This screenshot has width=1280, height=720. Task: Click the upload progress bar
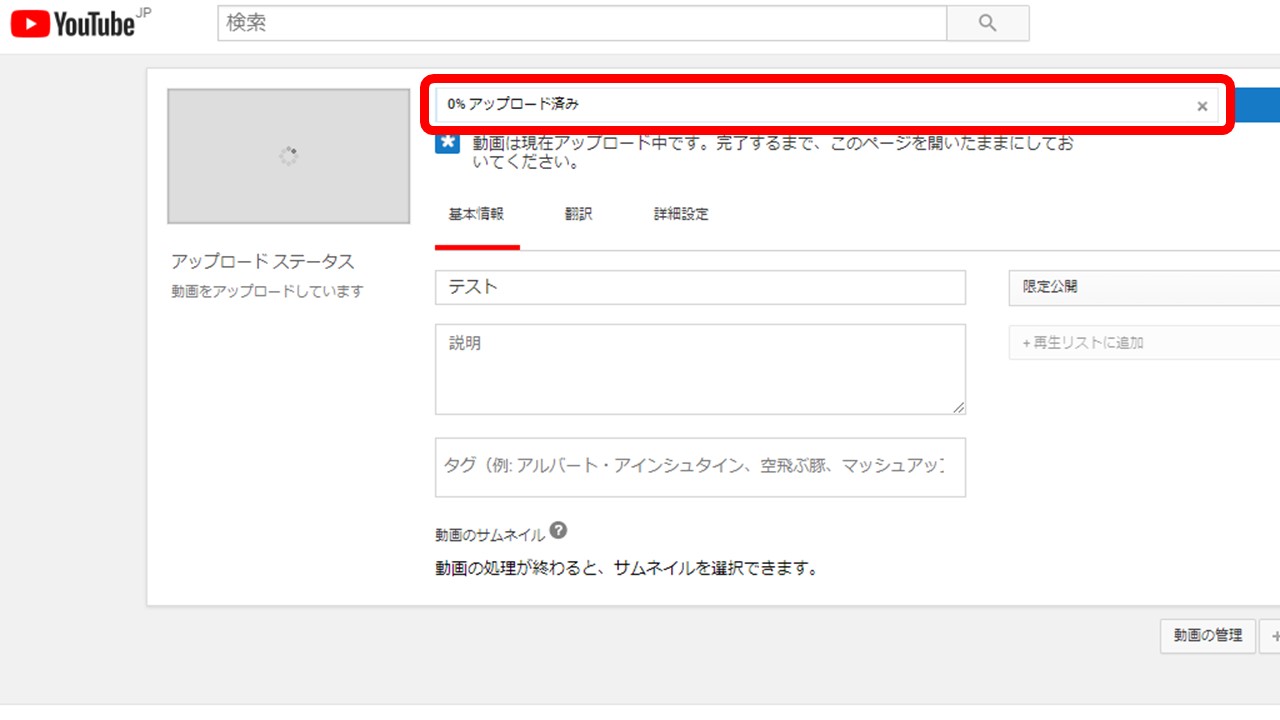[x=827, y=105]
